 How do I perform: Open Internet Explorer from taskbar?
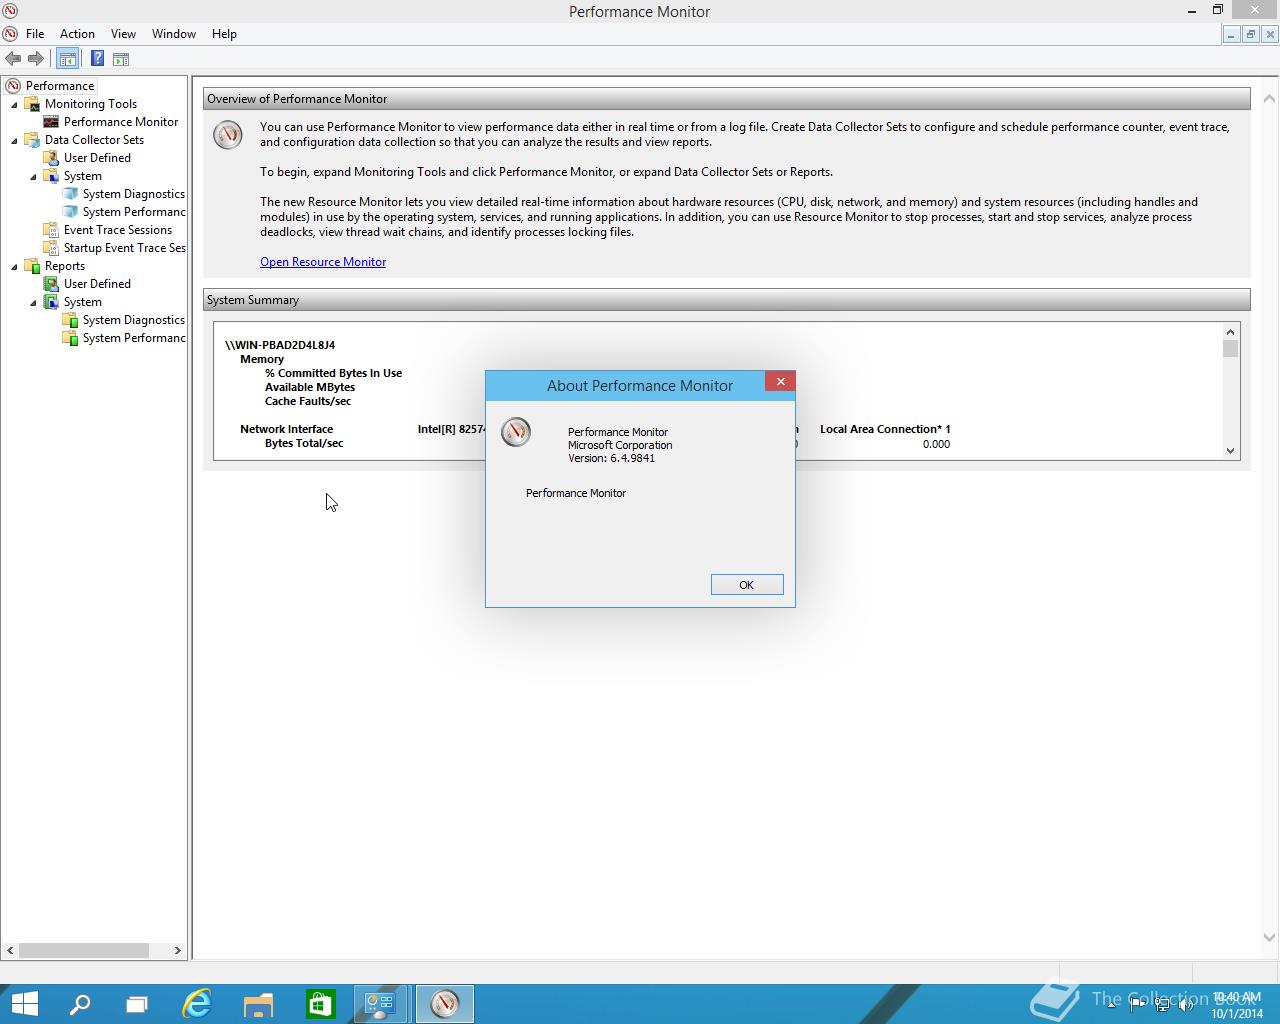(197, 1004)
